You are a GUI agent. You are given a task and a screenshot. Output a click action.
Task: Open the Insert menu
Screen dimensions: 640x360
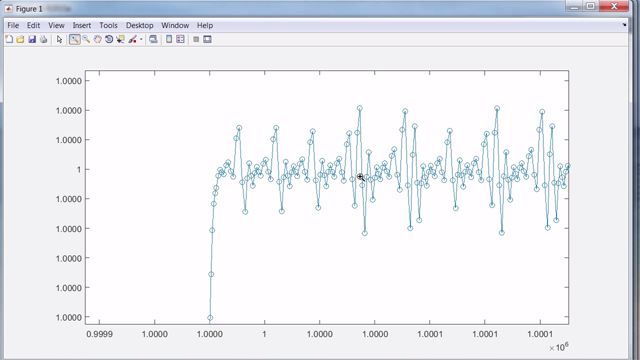(82, 25)
